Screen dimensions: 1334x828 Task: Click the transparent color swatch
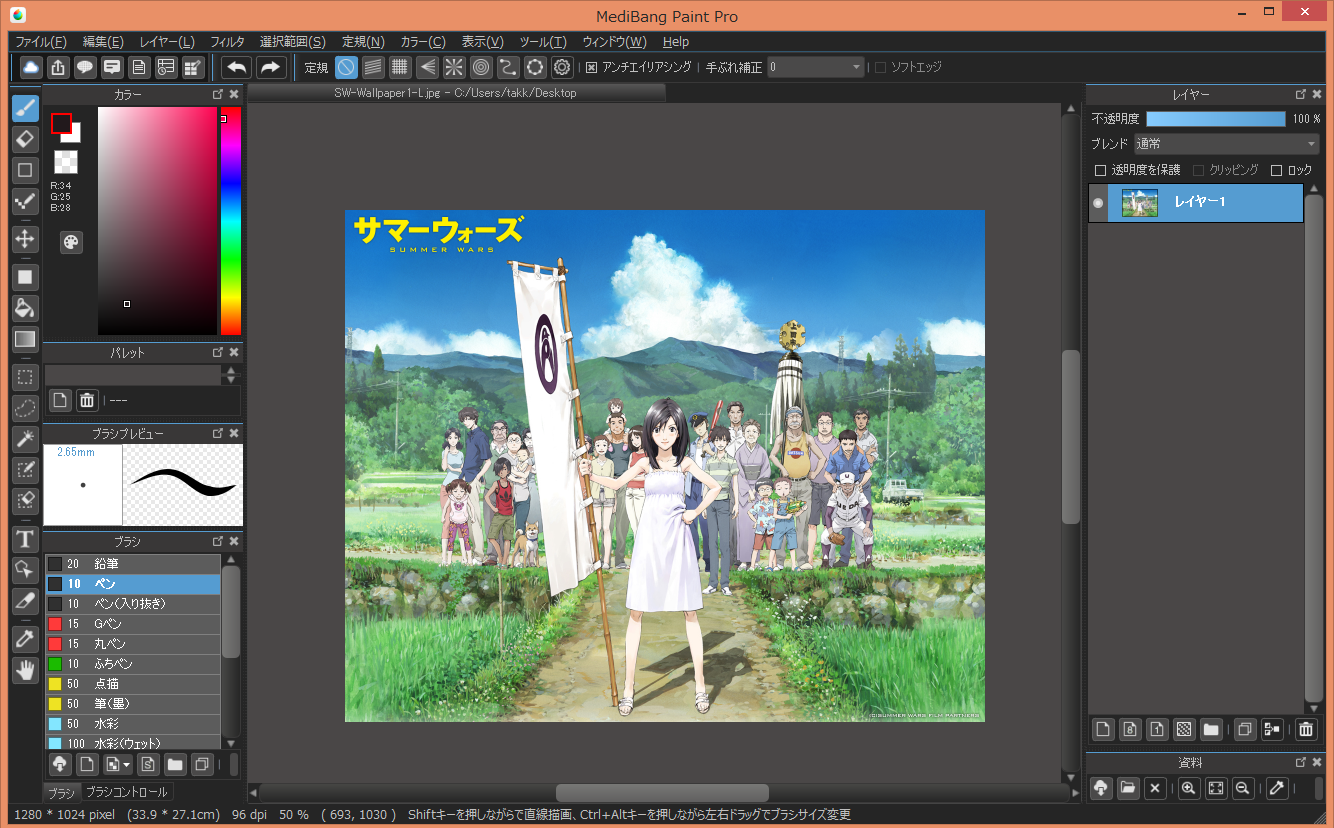pos(66,162)
